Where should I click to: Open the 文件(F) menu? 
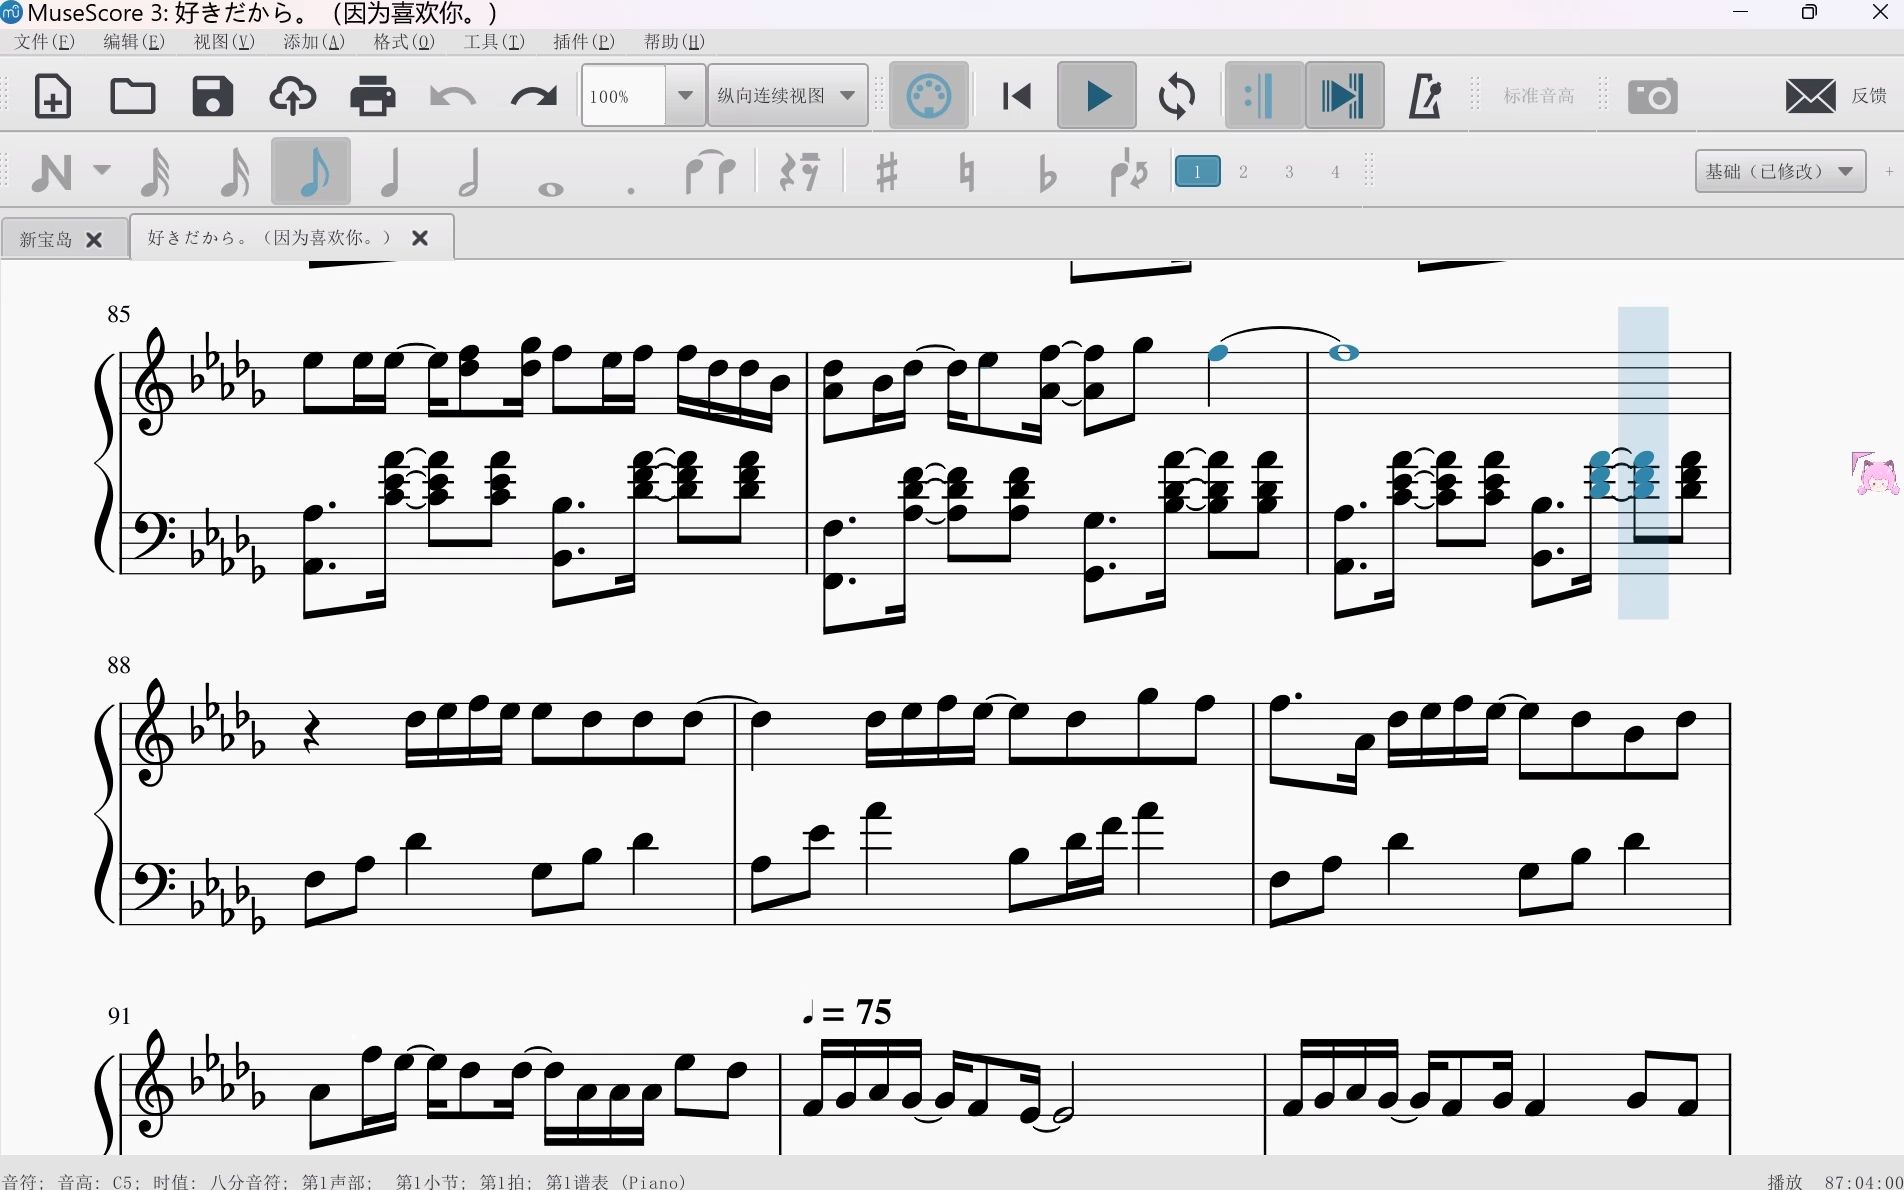point(44,41)
